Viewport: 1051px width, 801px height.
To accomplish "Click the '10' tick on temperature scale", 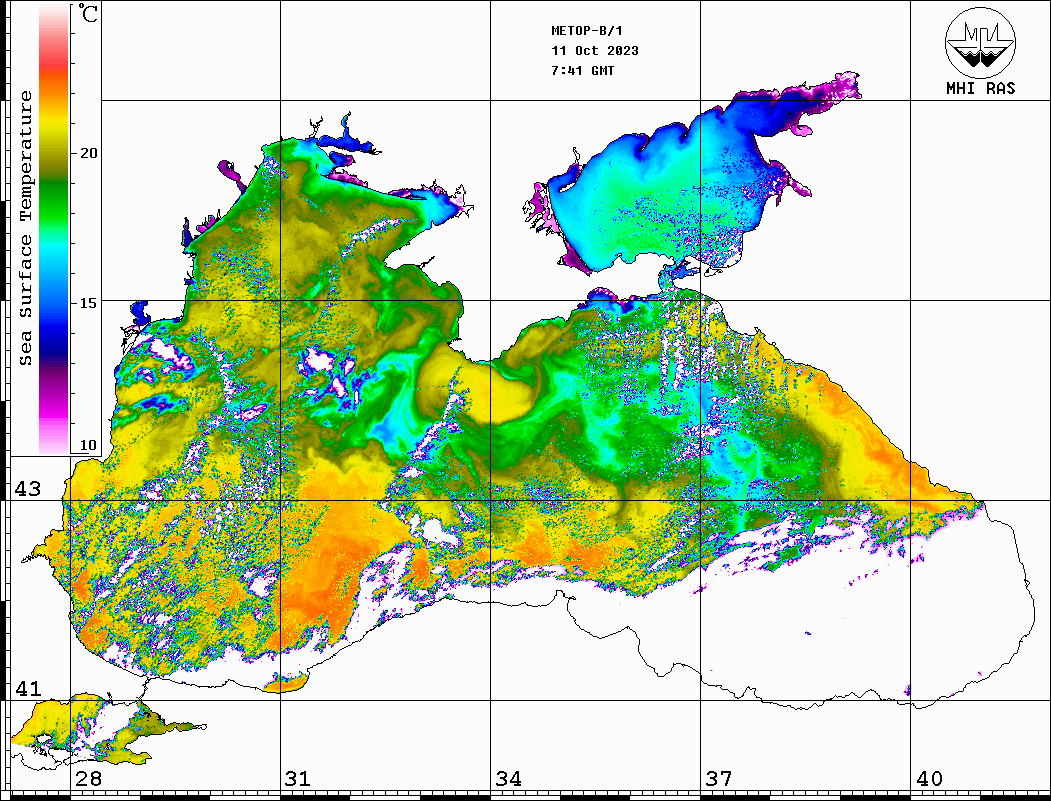I will tap(88, 445).
